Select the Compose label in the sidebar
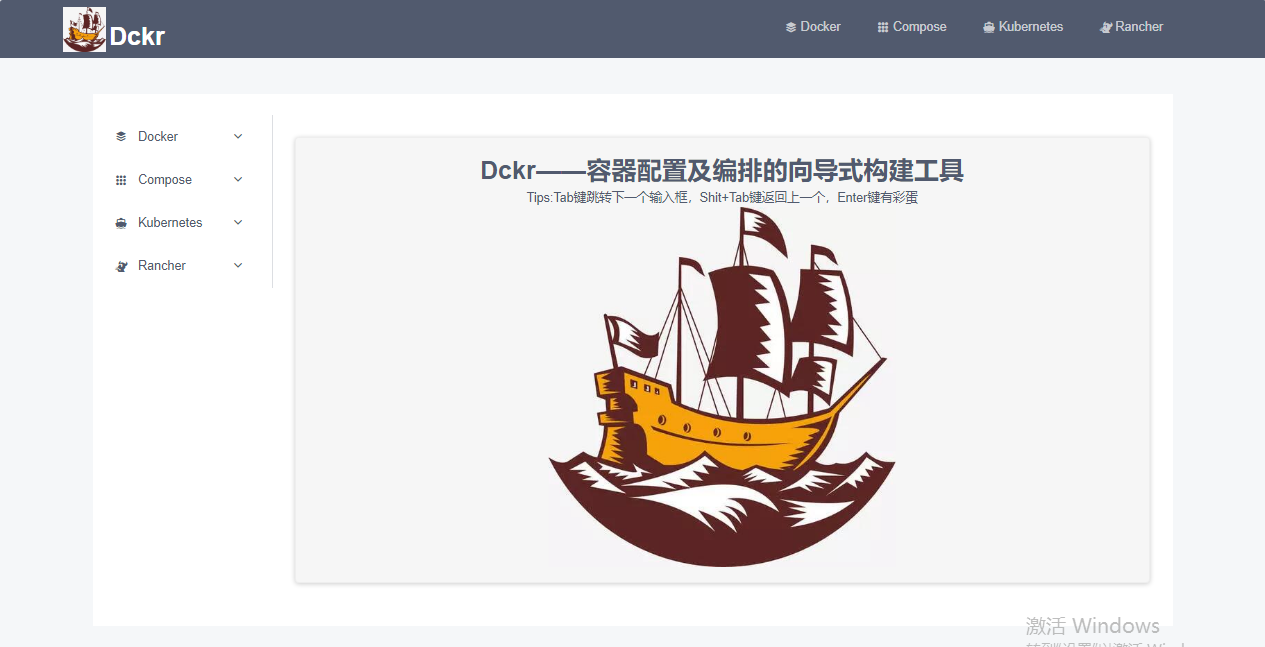The image size is (1265, 647). coord(165,180)
